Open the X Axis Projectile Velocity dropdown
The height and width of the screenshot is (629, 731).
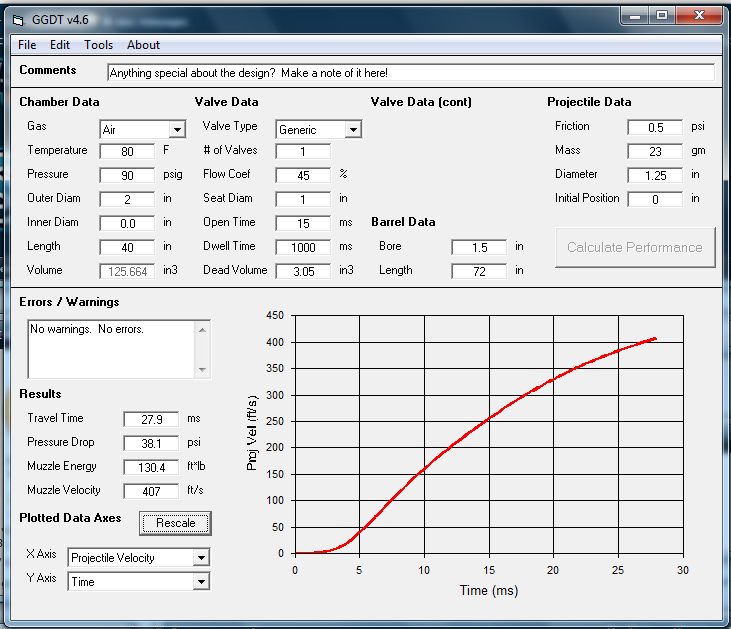[x=201, y=558]
